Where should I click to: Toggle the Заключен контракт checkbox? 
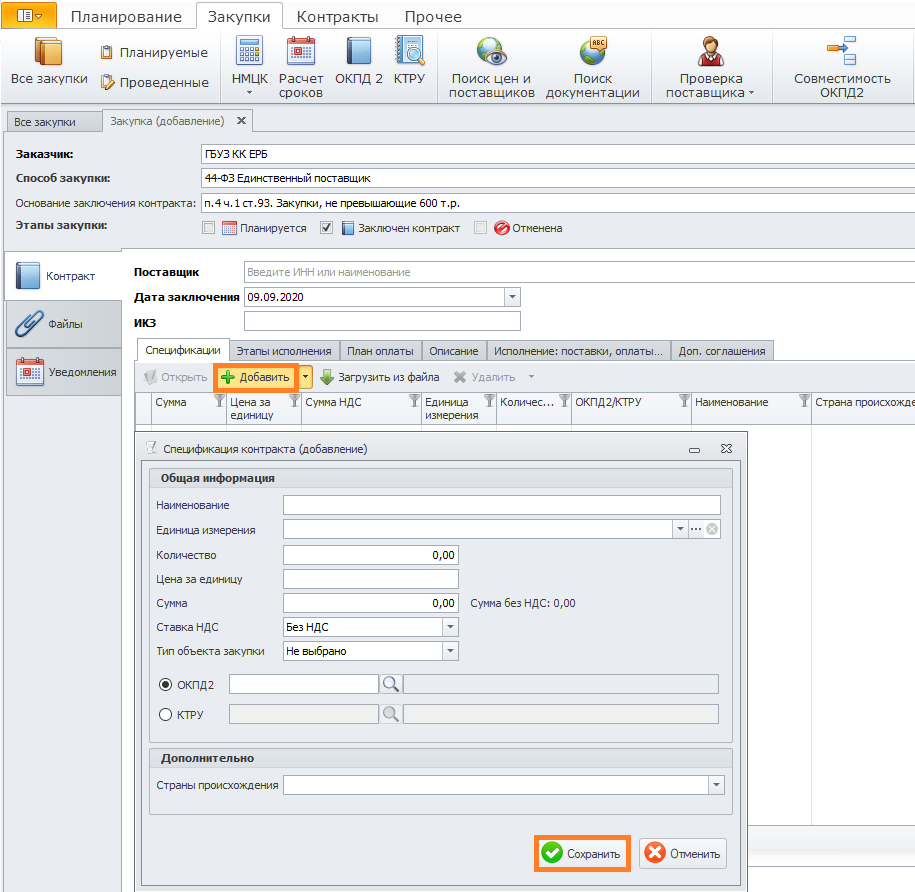pyautogui.click(x=326, y=228)
